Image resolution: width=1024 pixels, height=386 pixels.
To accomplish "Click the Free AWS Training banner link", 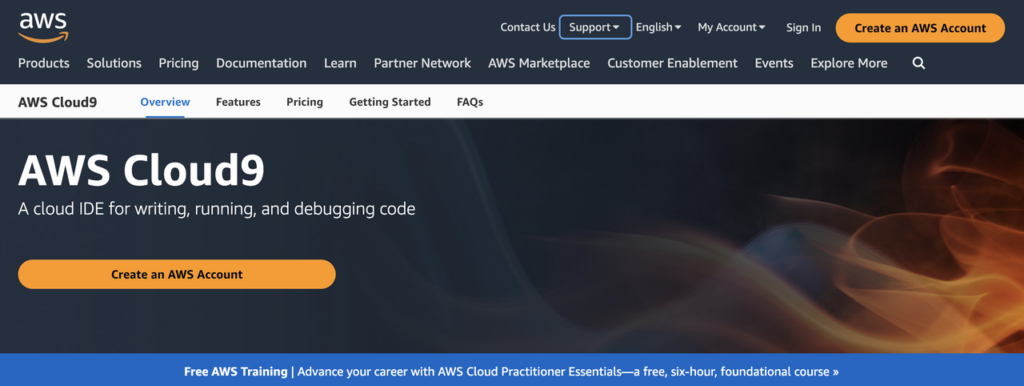I will pyautogui.click(x=511, y=372).
